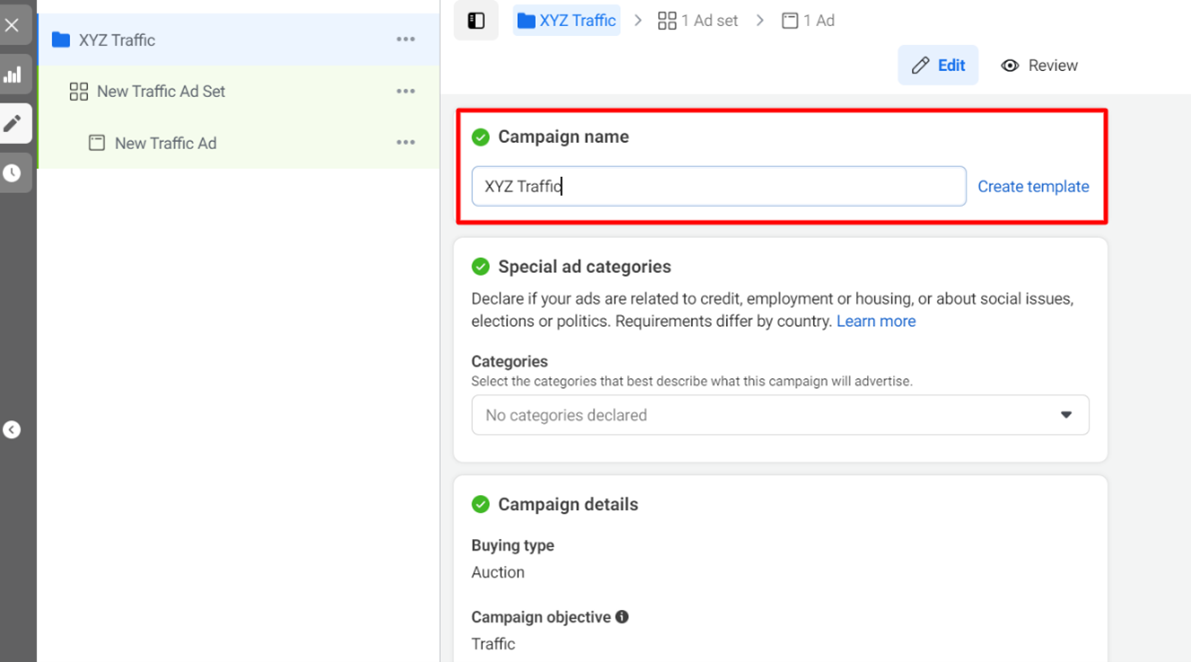The width and height of the screenshot is (1191, 662).
Task: Navigate to 1 Ad breadcrumb
Action: point(808,20)
